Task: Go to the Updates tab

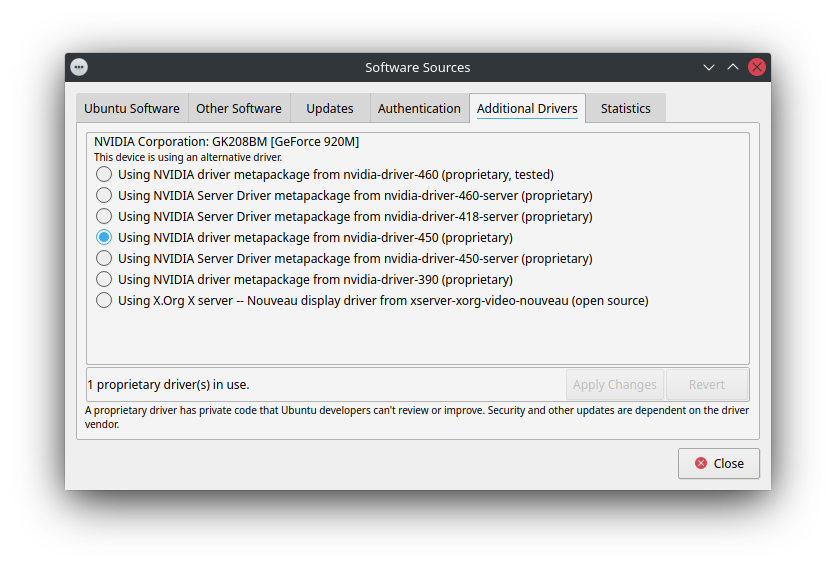Action: click(329, 108)
